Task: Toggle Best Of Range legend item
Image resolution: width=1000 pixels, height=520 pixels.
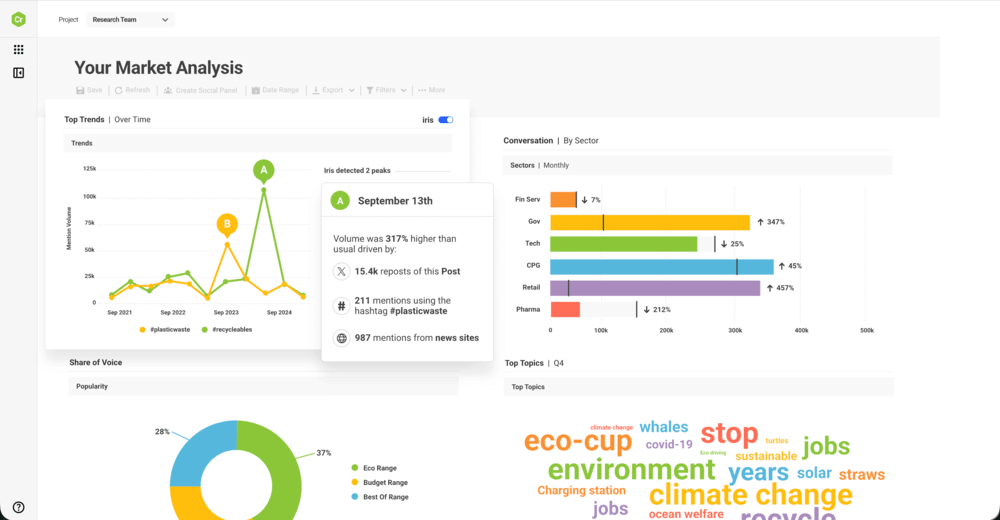Action: pos(380,497)
